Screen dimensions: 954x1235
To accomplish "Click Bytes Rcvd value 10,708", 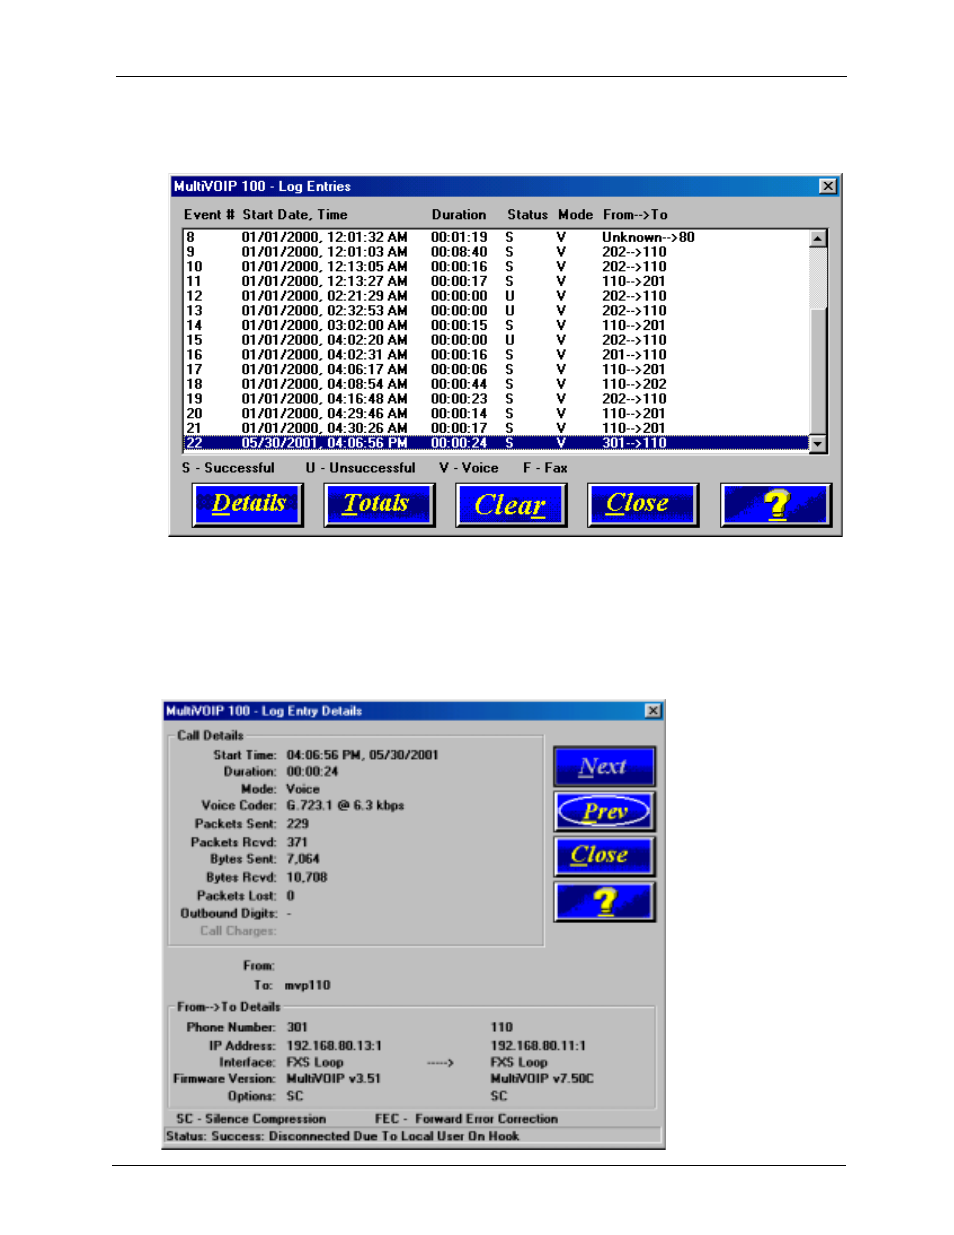I will click(x=307, y=878).
